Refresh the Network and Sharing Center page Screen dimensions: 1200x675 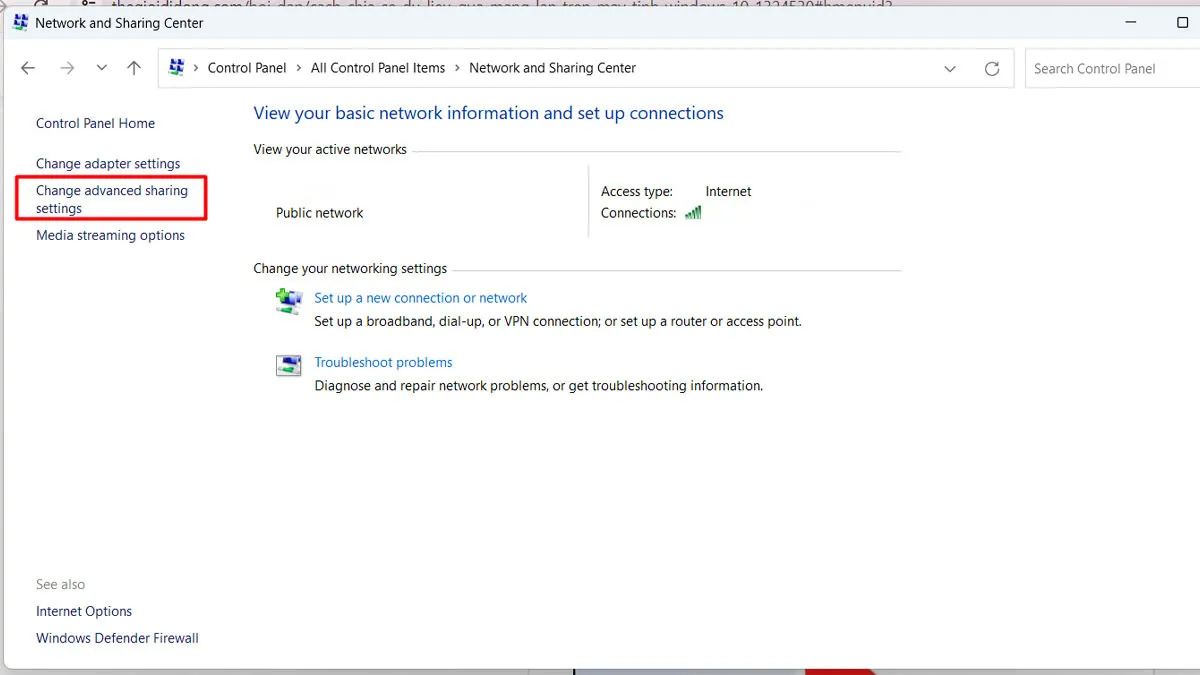tap(992, 68)
